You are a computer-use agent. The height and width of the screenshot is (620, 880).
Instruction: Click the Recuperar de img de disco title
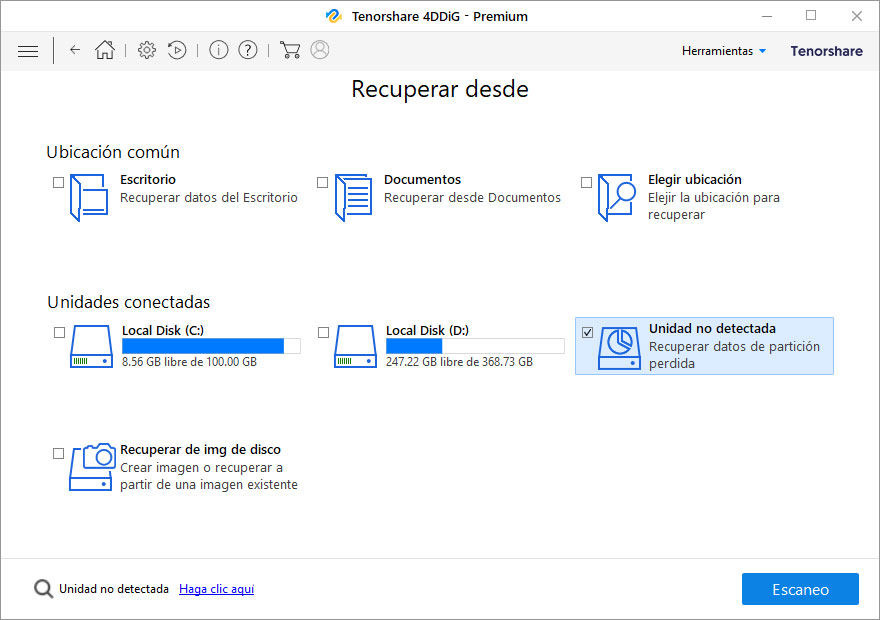[200, 449]
